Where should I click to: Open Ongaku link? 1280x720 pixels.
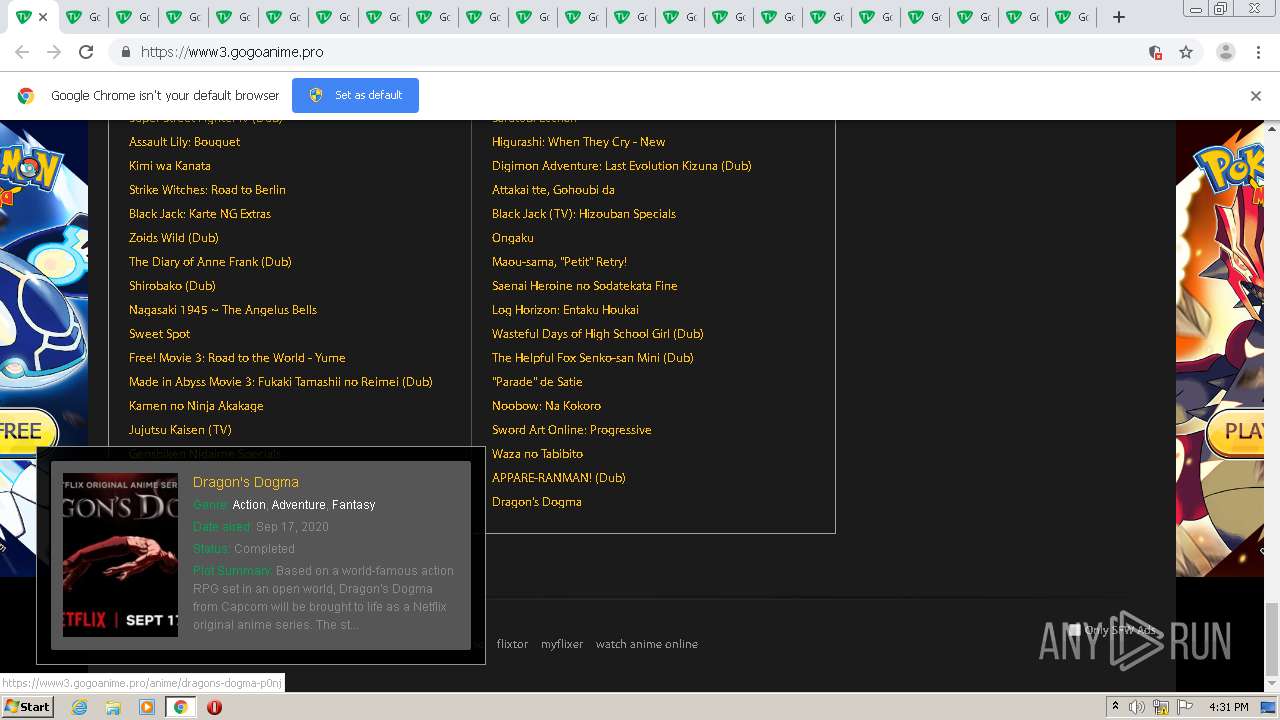513,238
